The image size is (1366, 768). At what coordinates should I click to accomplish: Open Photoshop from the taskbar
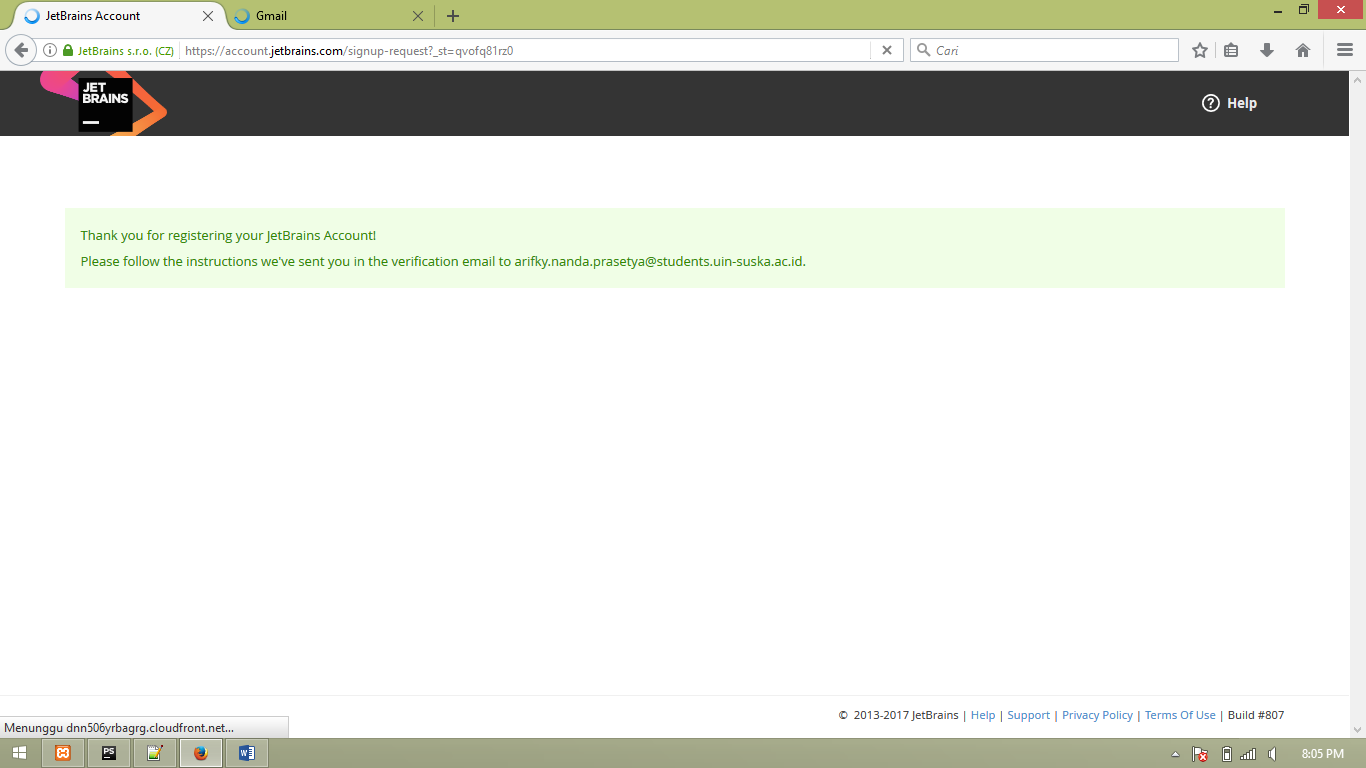click(109, 753)
